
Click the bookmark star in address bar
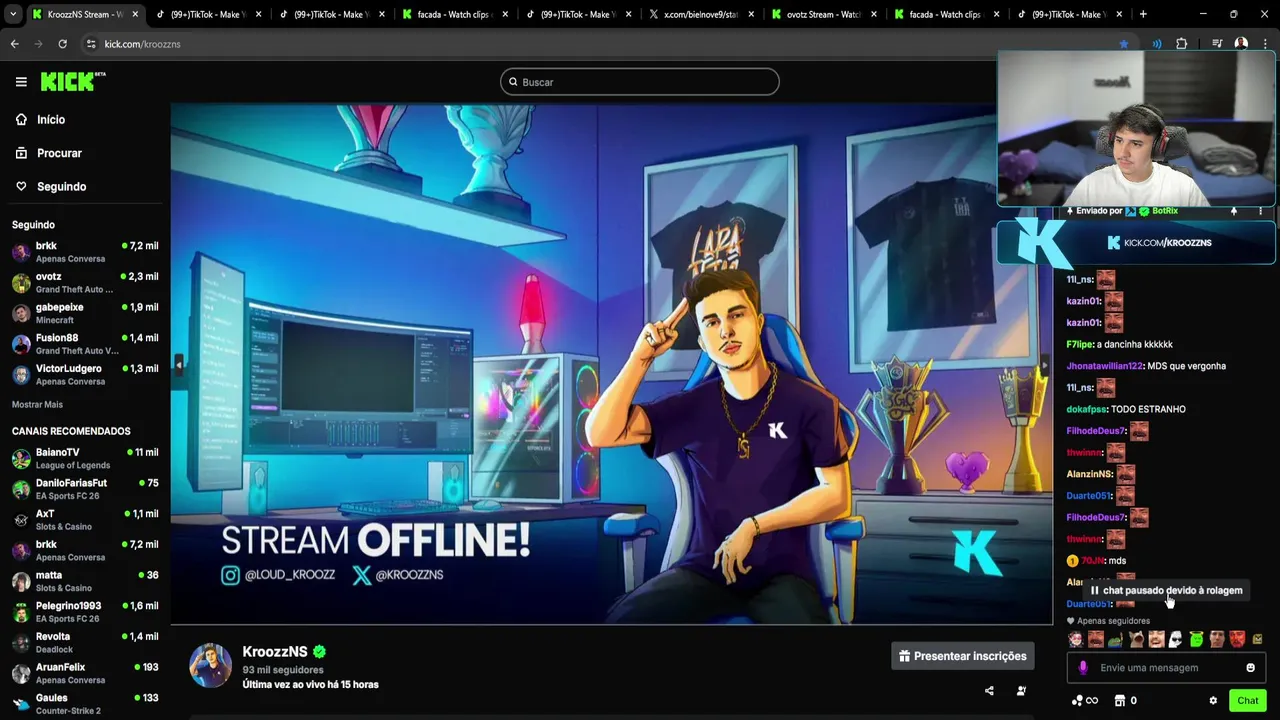(1124, 44)
